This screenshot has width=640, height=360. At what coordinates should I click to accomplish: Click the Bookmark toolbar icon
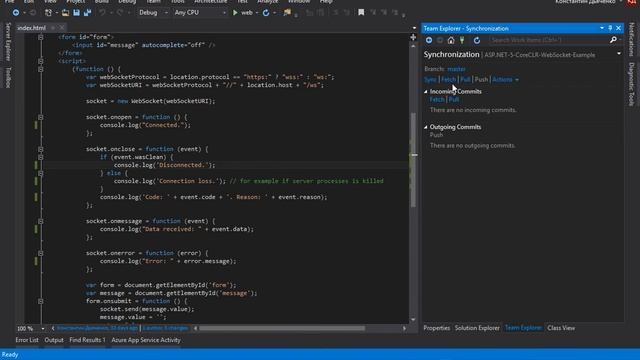pyautogui.click(x=361, y=13)
